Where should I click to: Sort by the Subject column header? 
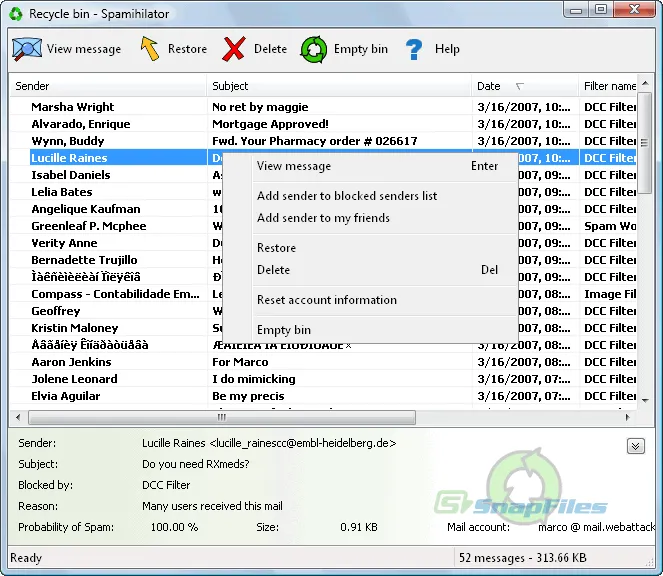click(339, 86)
